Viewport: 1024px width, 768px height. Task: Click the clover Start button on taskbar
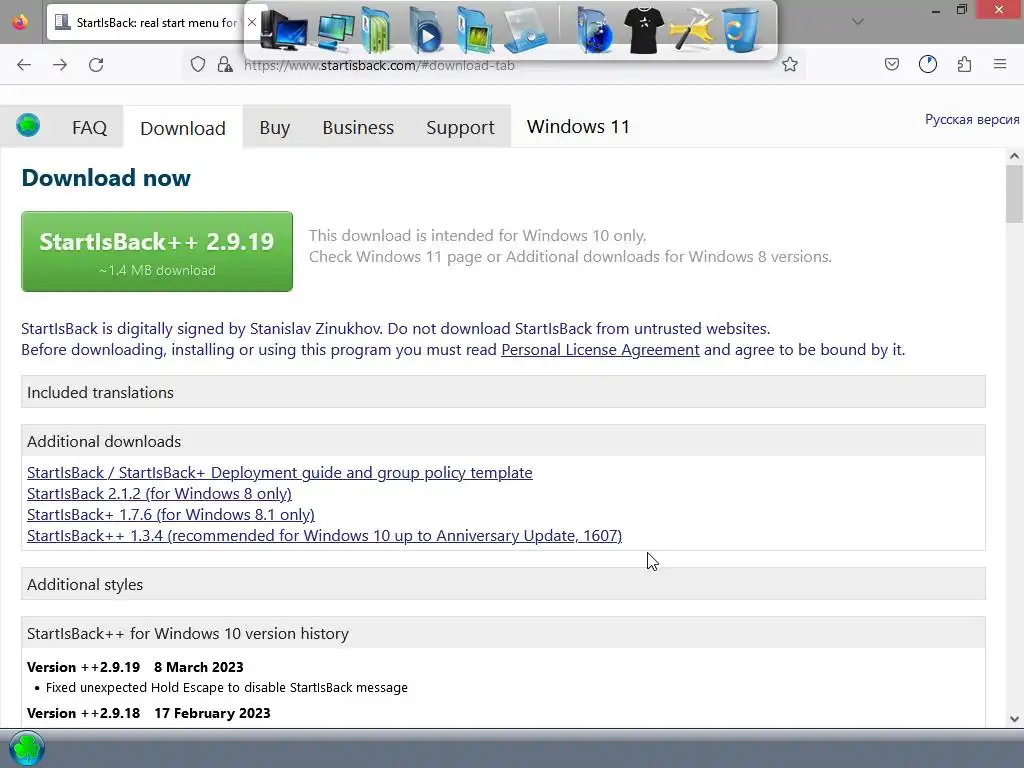tap(27, 748)
